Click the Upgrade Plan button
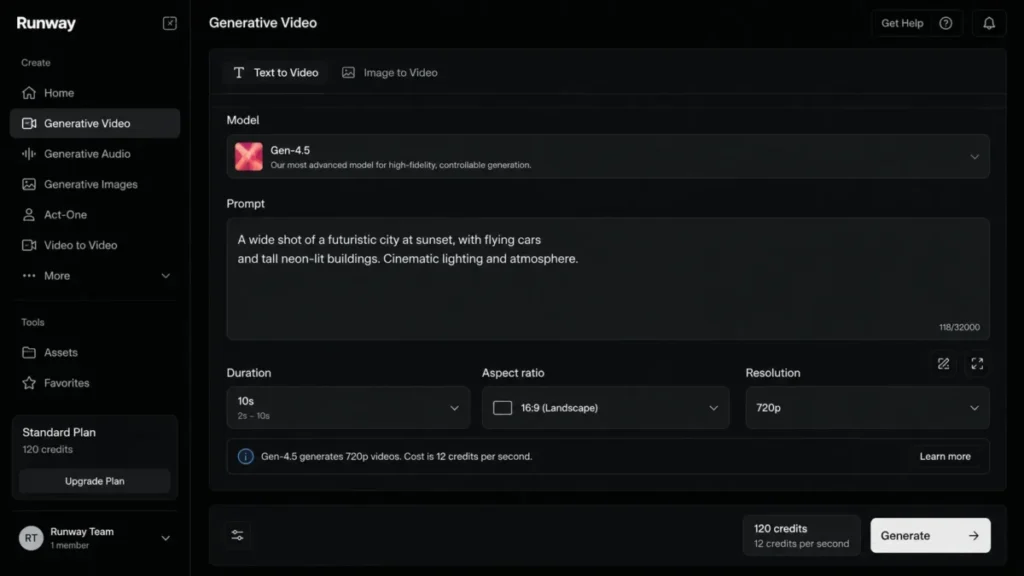 [x=95, y=481]
